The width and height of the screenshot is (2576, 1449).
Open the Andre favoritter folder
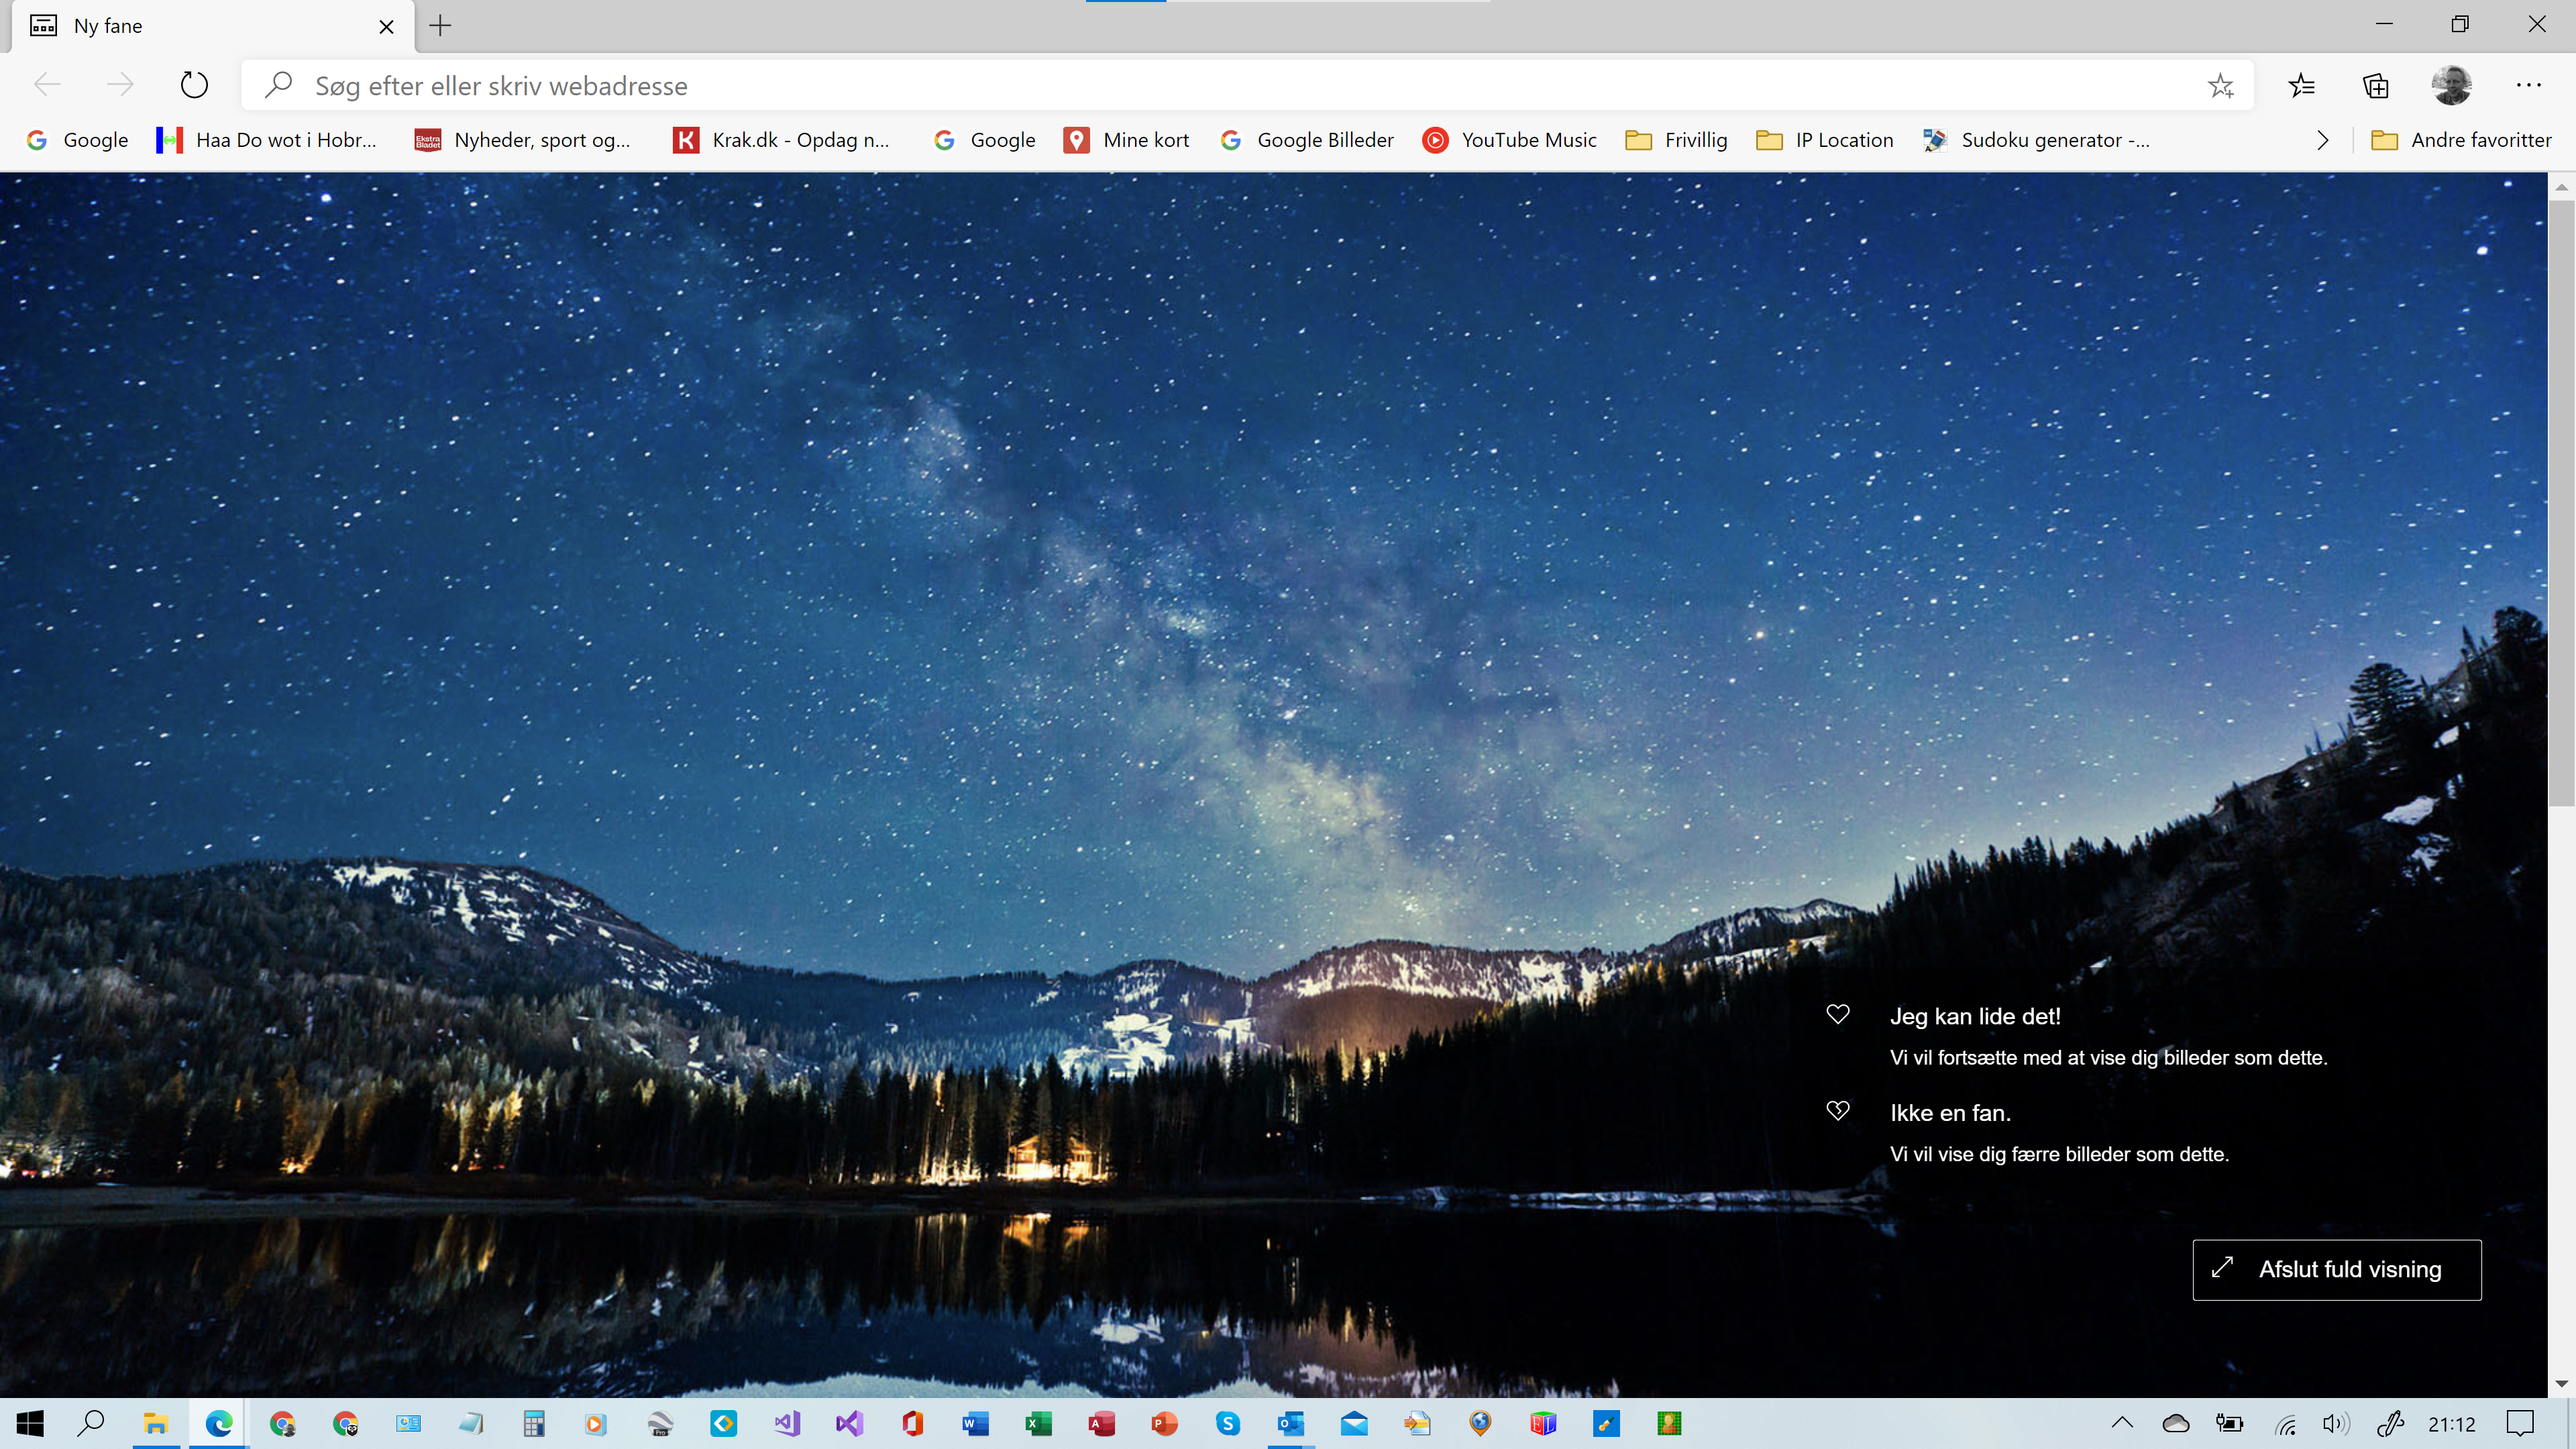click(2461, 140)
